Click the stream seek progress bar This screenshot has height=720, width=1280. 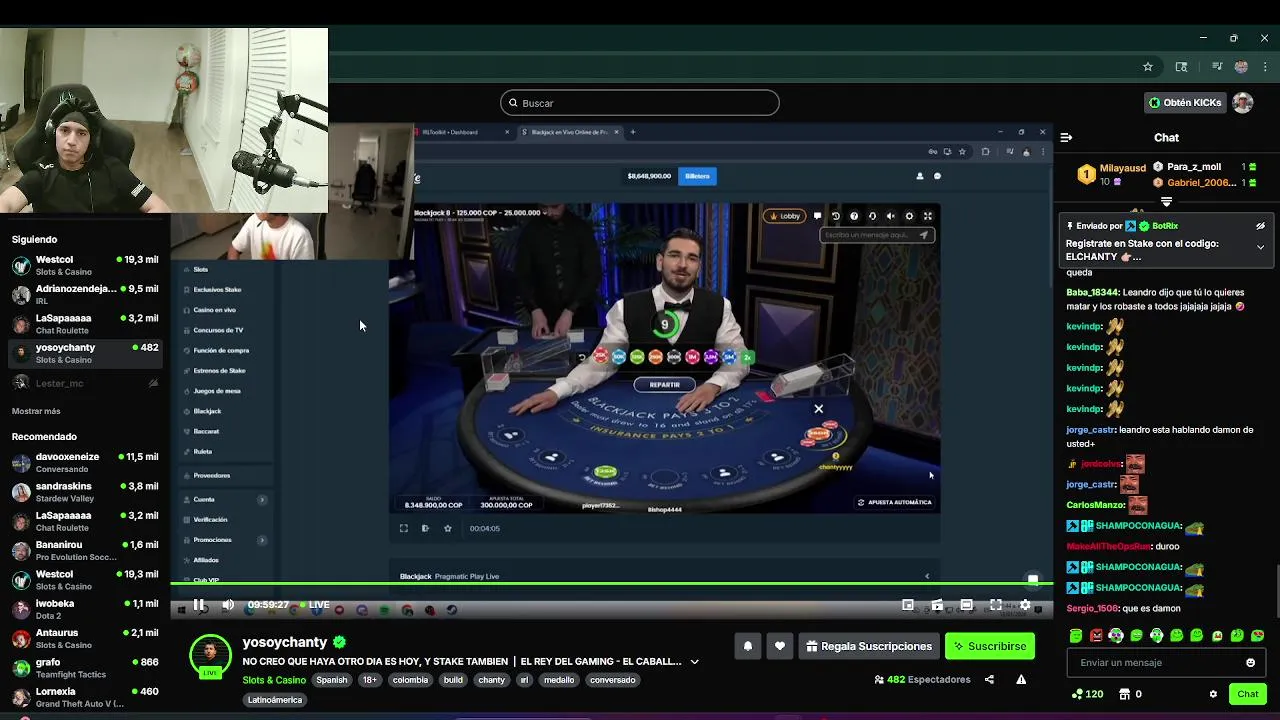(611, 584)
